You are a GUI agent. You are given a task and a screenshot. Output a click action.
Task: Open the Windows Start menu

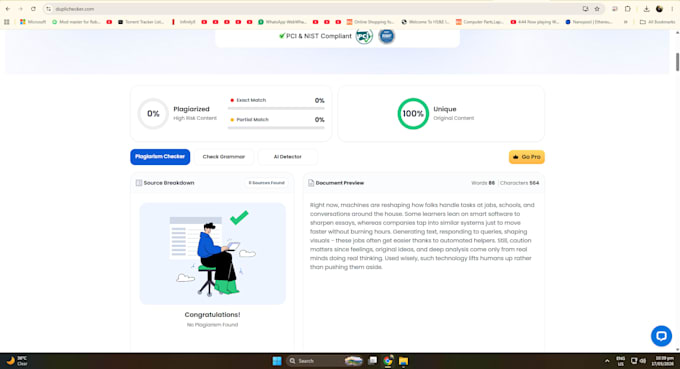[x=277, y=361]
